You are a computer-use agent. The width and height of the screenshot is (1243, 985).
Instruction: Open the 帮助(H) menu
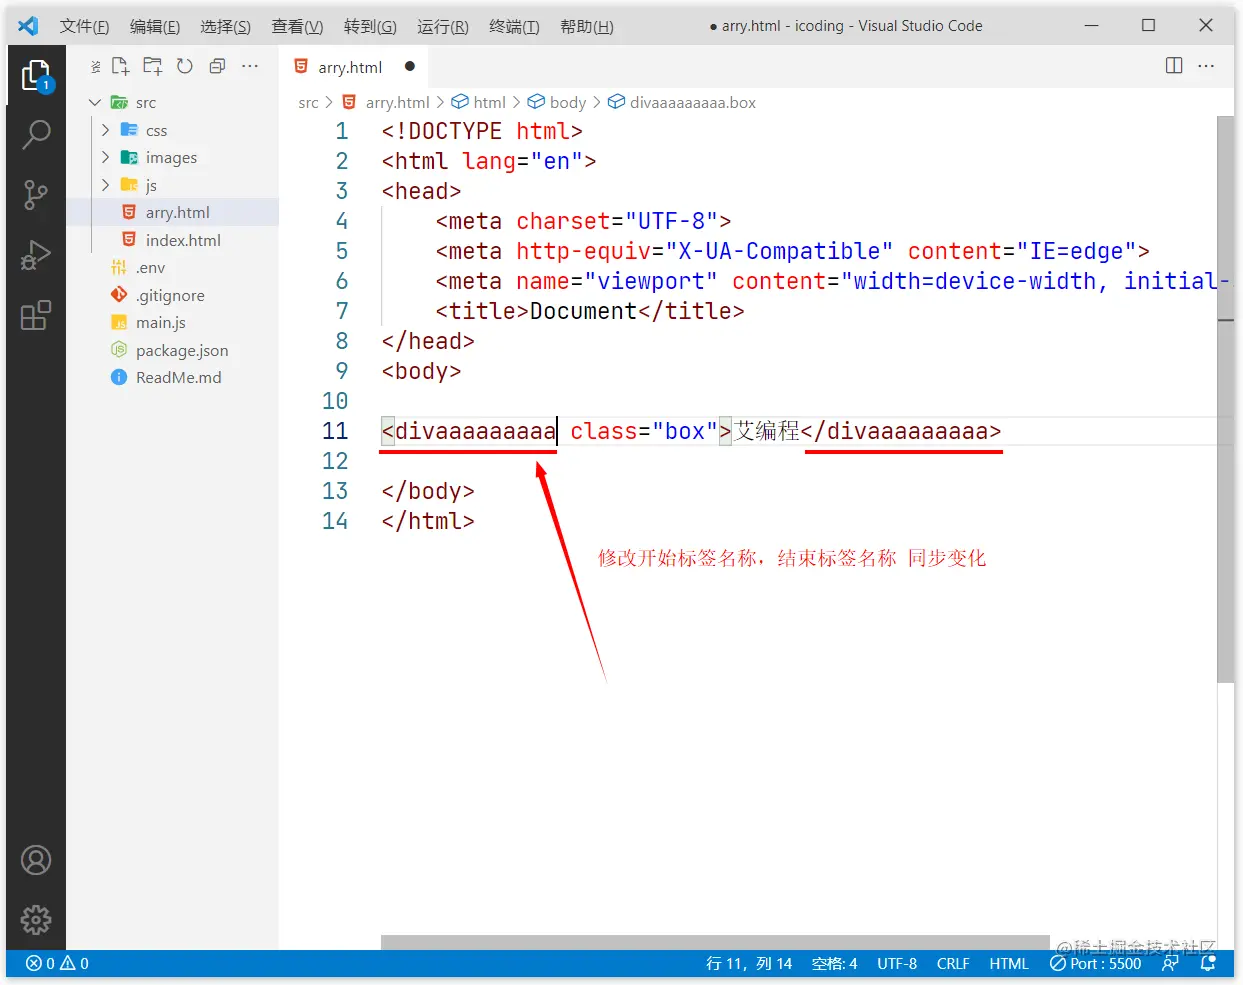587,26
